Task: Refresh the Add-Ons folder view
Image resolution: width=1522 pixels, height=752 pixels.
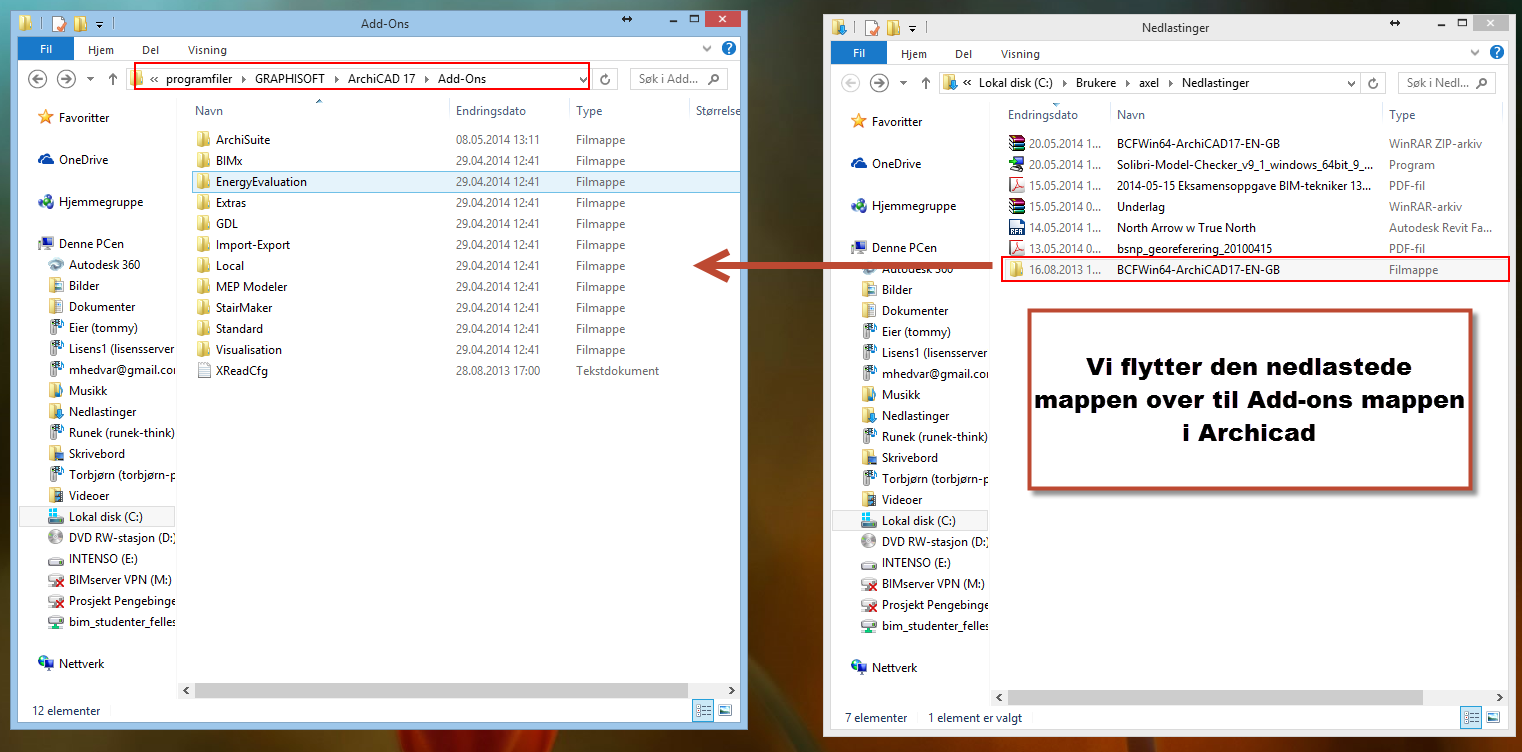Action: pyautogui.click(x=605, y=79)
